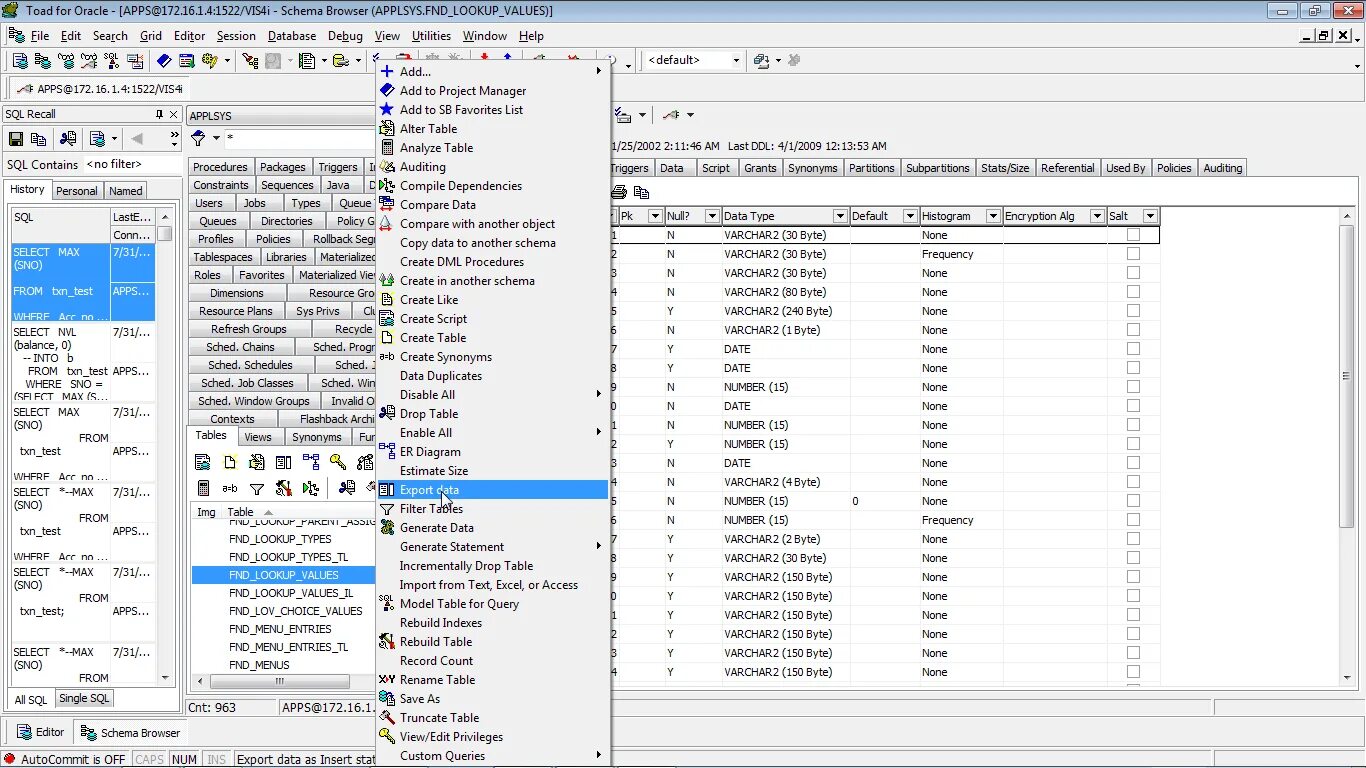The height and width of the screenshot is (768, 1366).
Task: Open the Encryption Alg column dropdown
Action: click(x=1097, y=216)
